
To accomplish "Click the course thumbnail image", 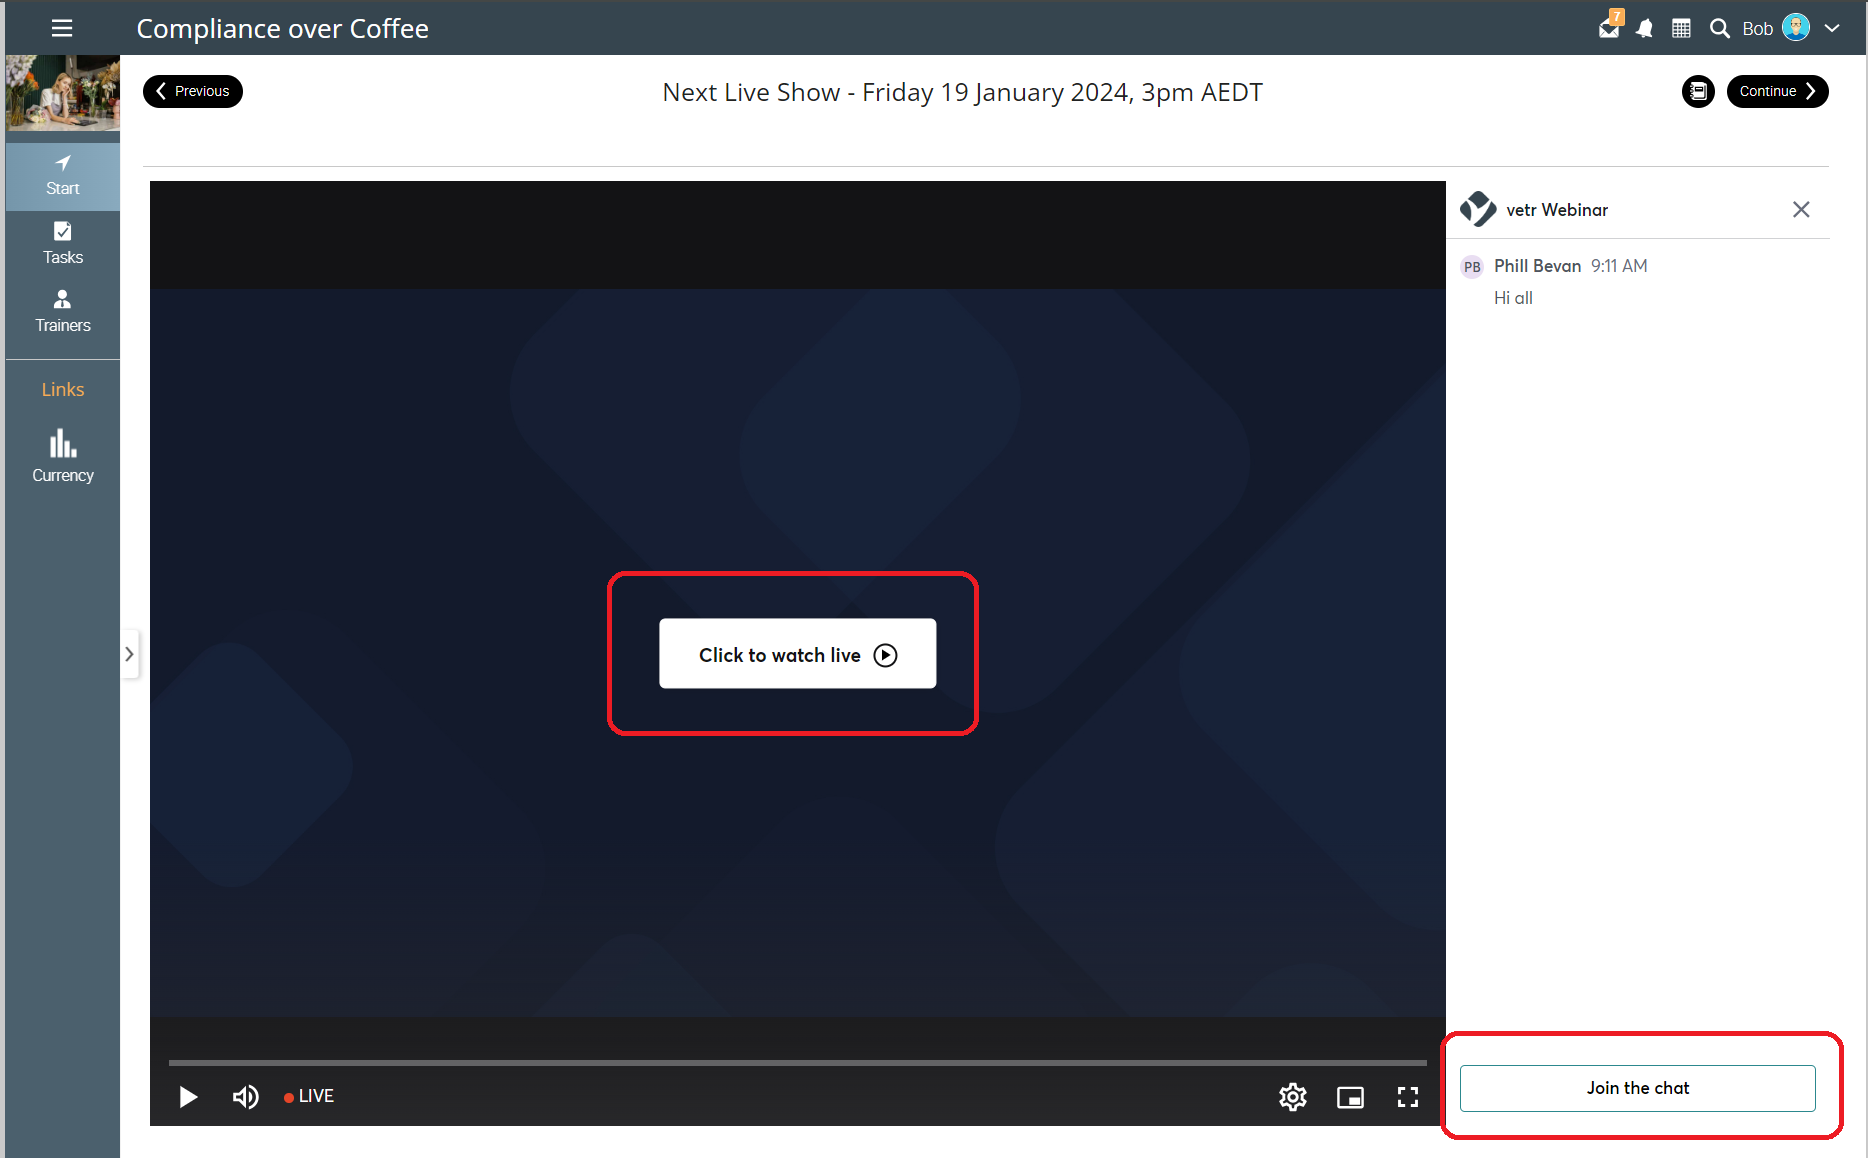I will coord(62,93).
